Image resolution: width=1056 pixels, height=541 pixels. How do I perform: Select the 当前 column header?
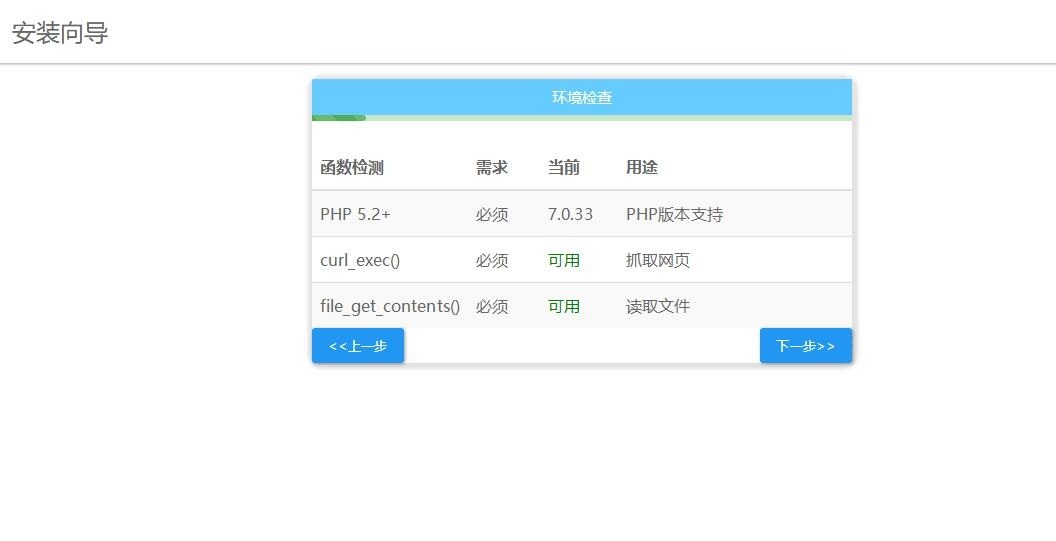click(564, 168)
